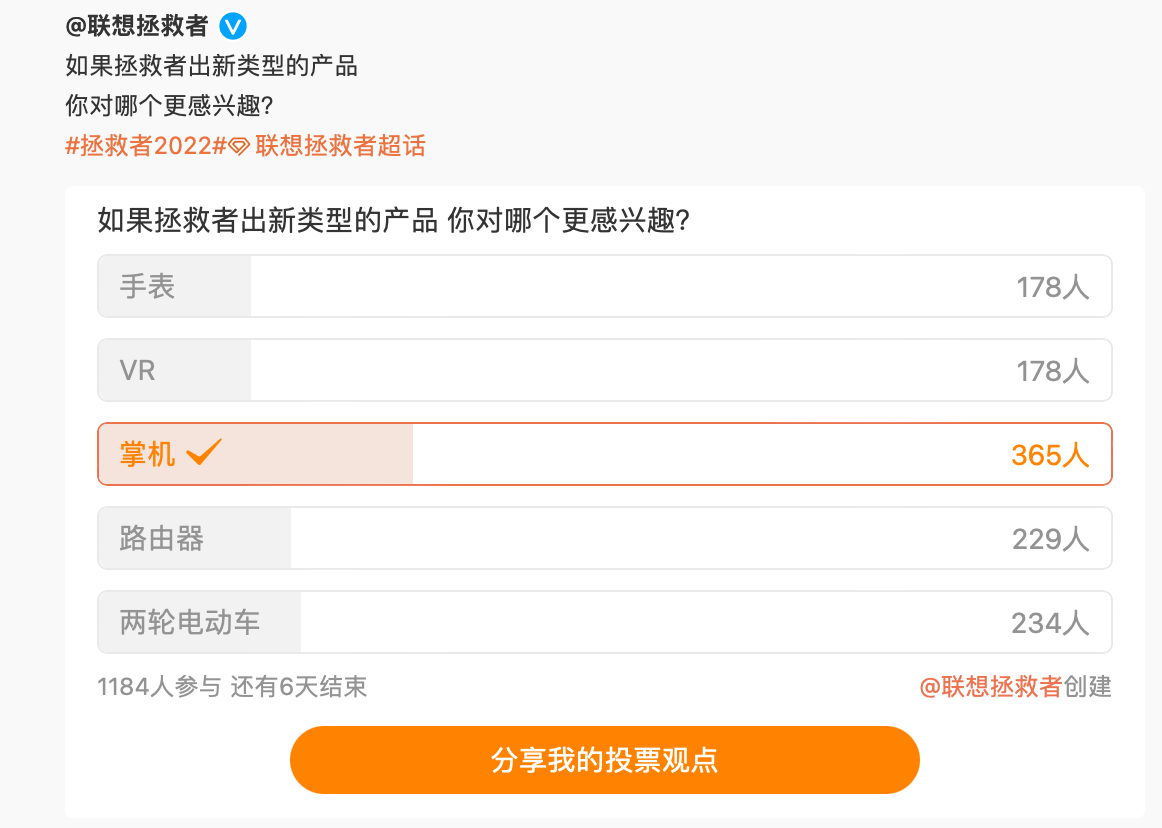Image resolution: width=1162 pixels, height=828 pixels.
Task: Click the orange checkmark on 掌机 option
Action: click(204, 454)
